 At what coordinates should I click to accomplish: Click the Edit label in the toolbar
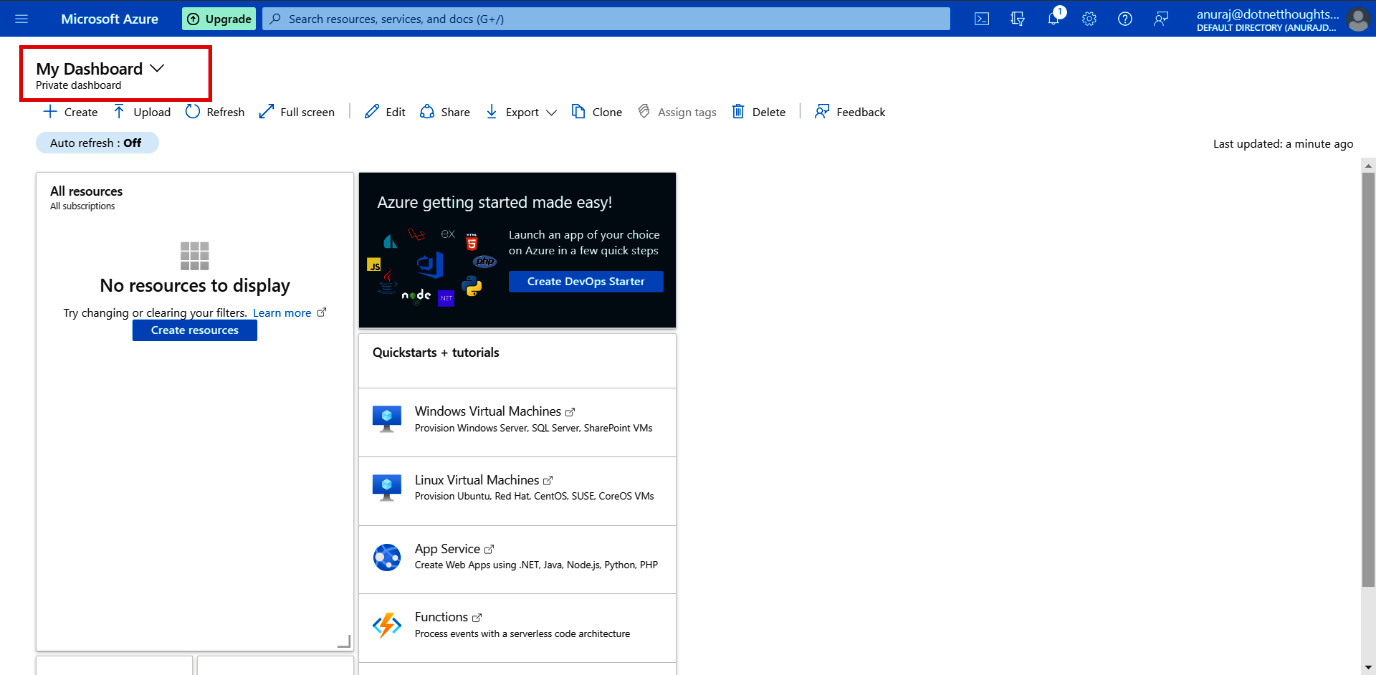click(x=396, y=113)
